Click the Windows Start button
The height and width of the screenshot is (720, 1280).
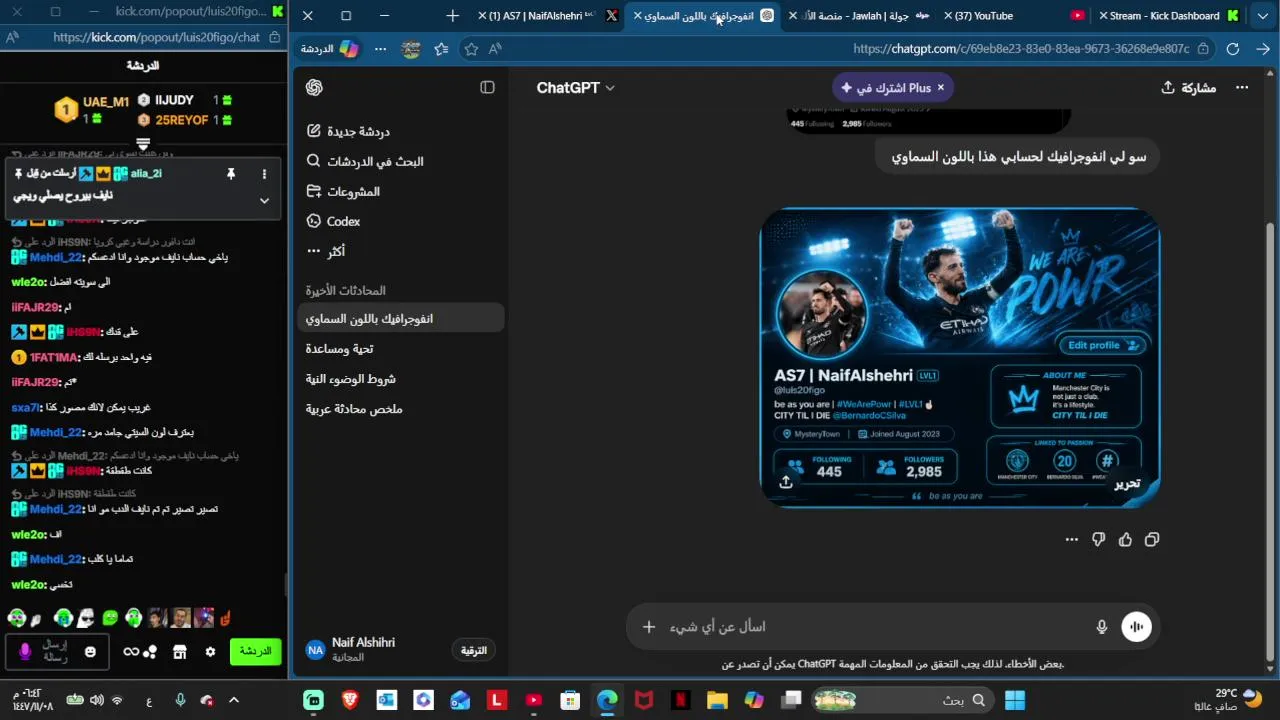pyautogui.click(x=1015, y=700)
